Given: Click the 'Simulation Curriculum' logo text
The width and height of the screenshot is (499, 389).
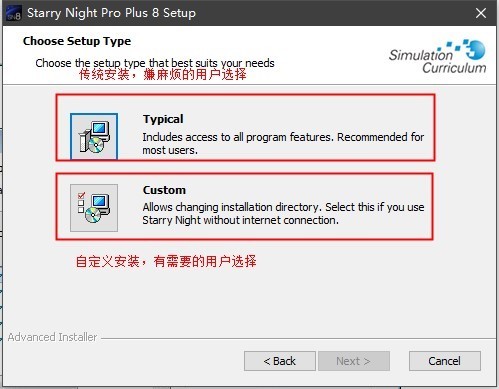Looking at the screenshot, I should coord(437,61).
